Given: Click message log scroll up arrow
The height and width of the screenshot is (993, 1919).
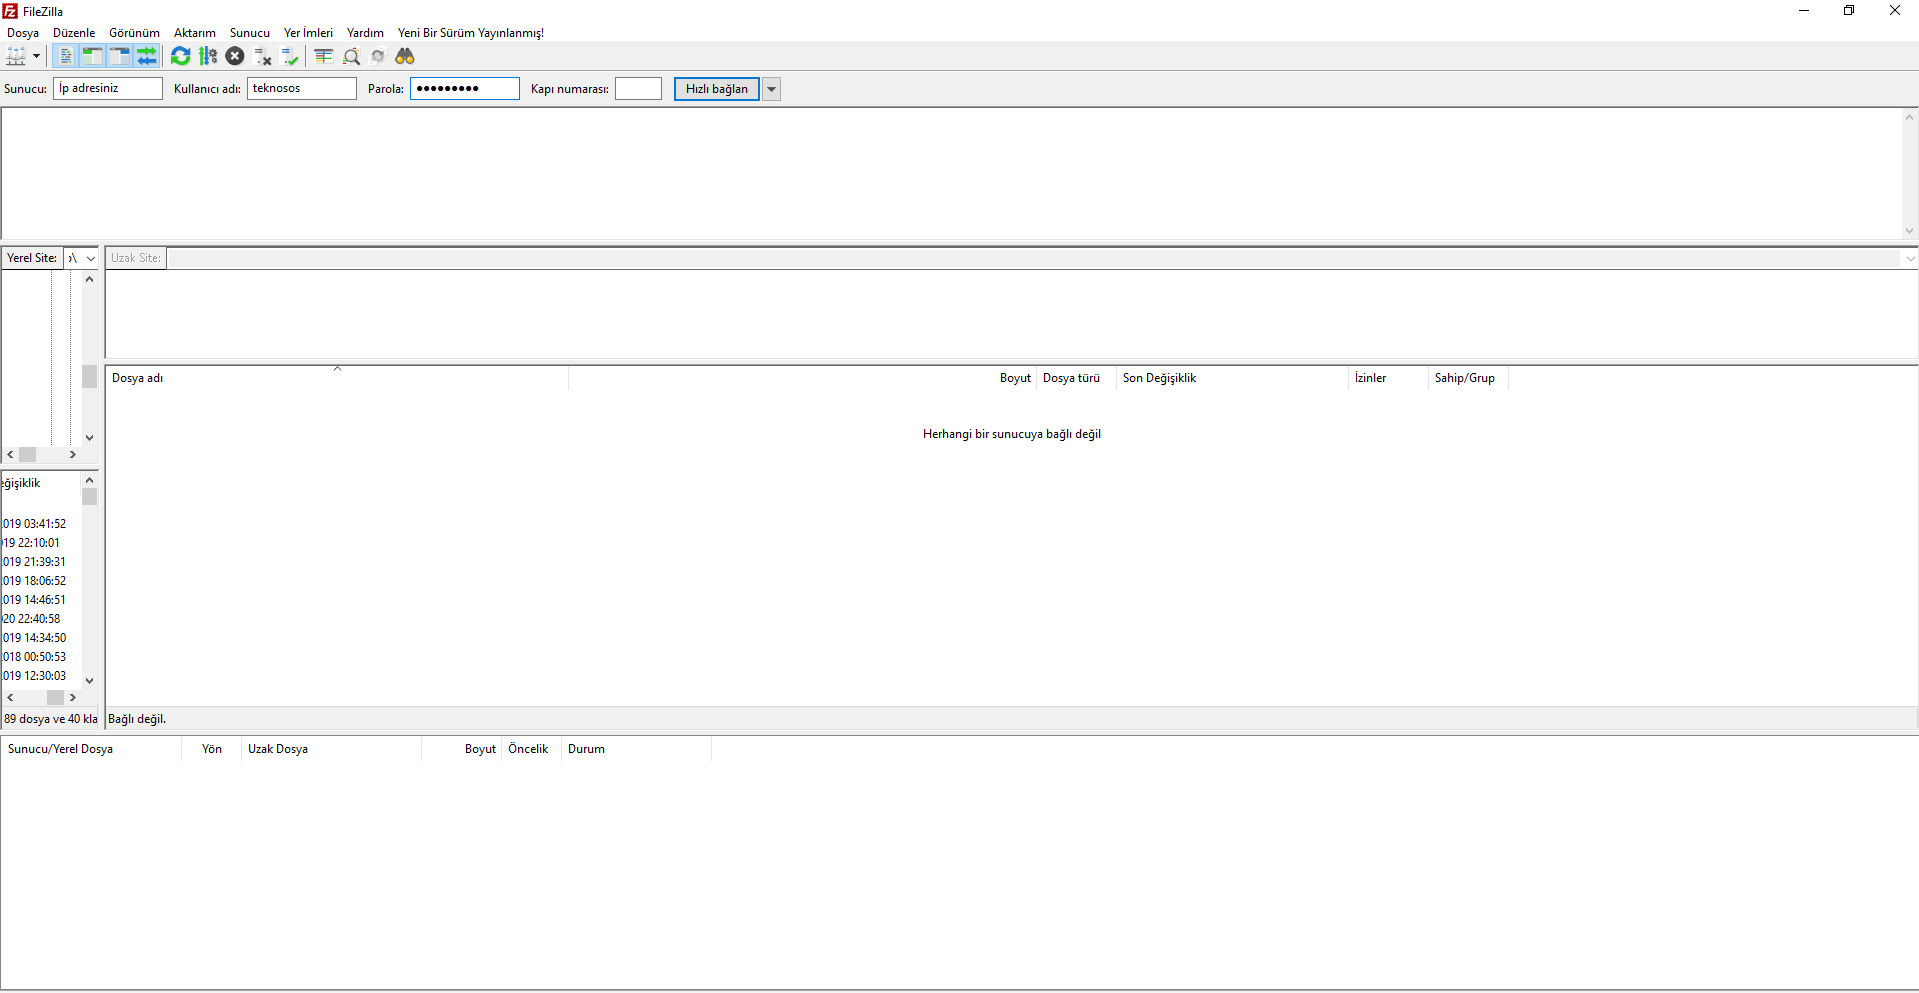Looking at the screenshot, I should coord(1909,117).
